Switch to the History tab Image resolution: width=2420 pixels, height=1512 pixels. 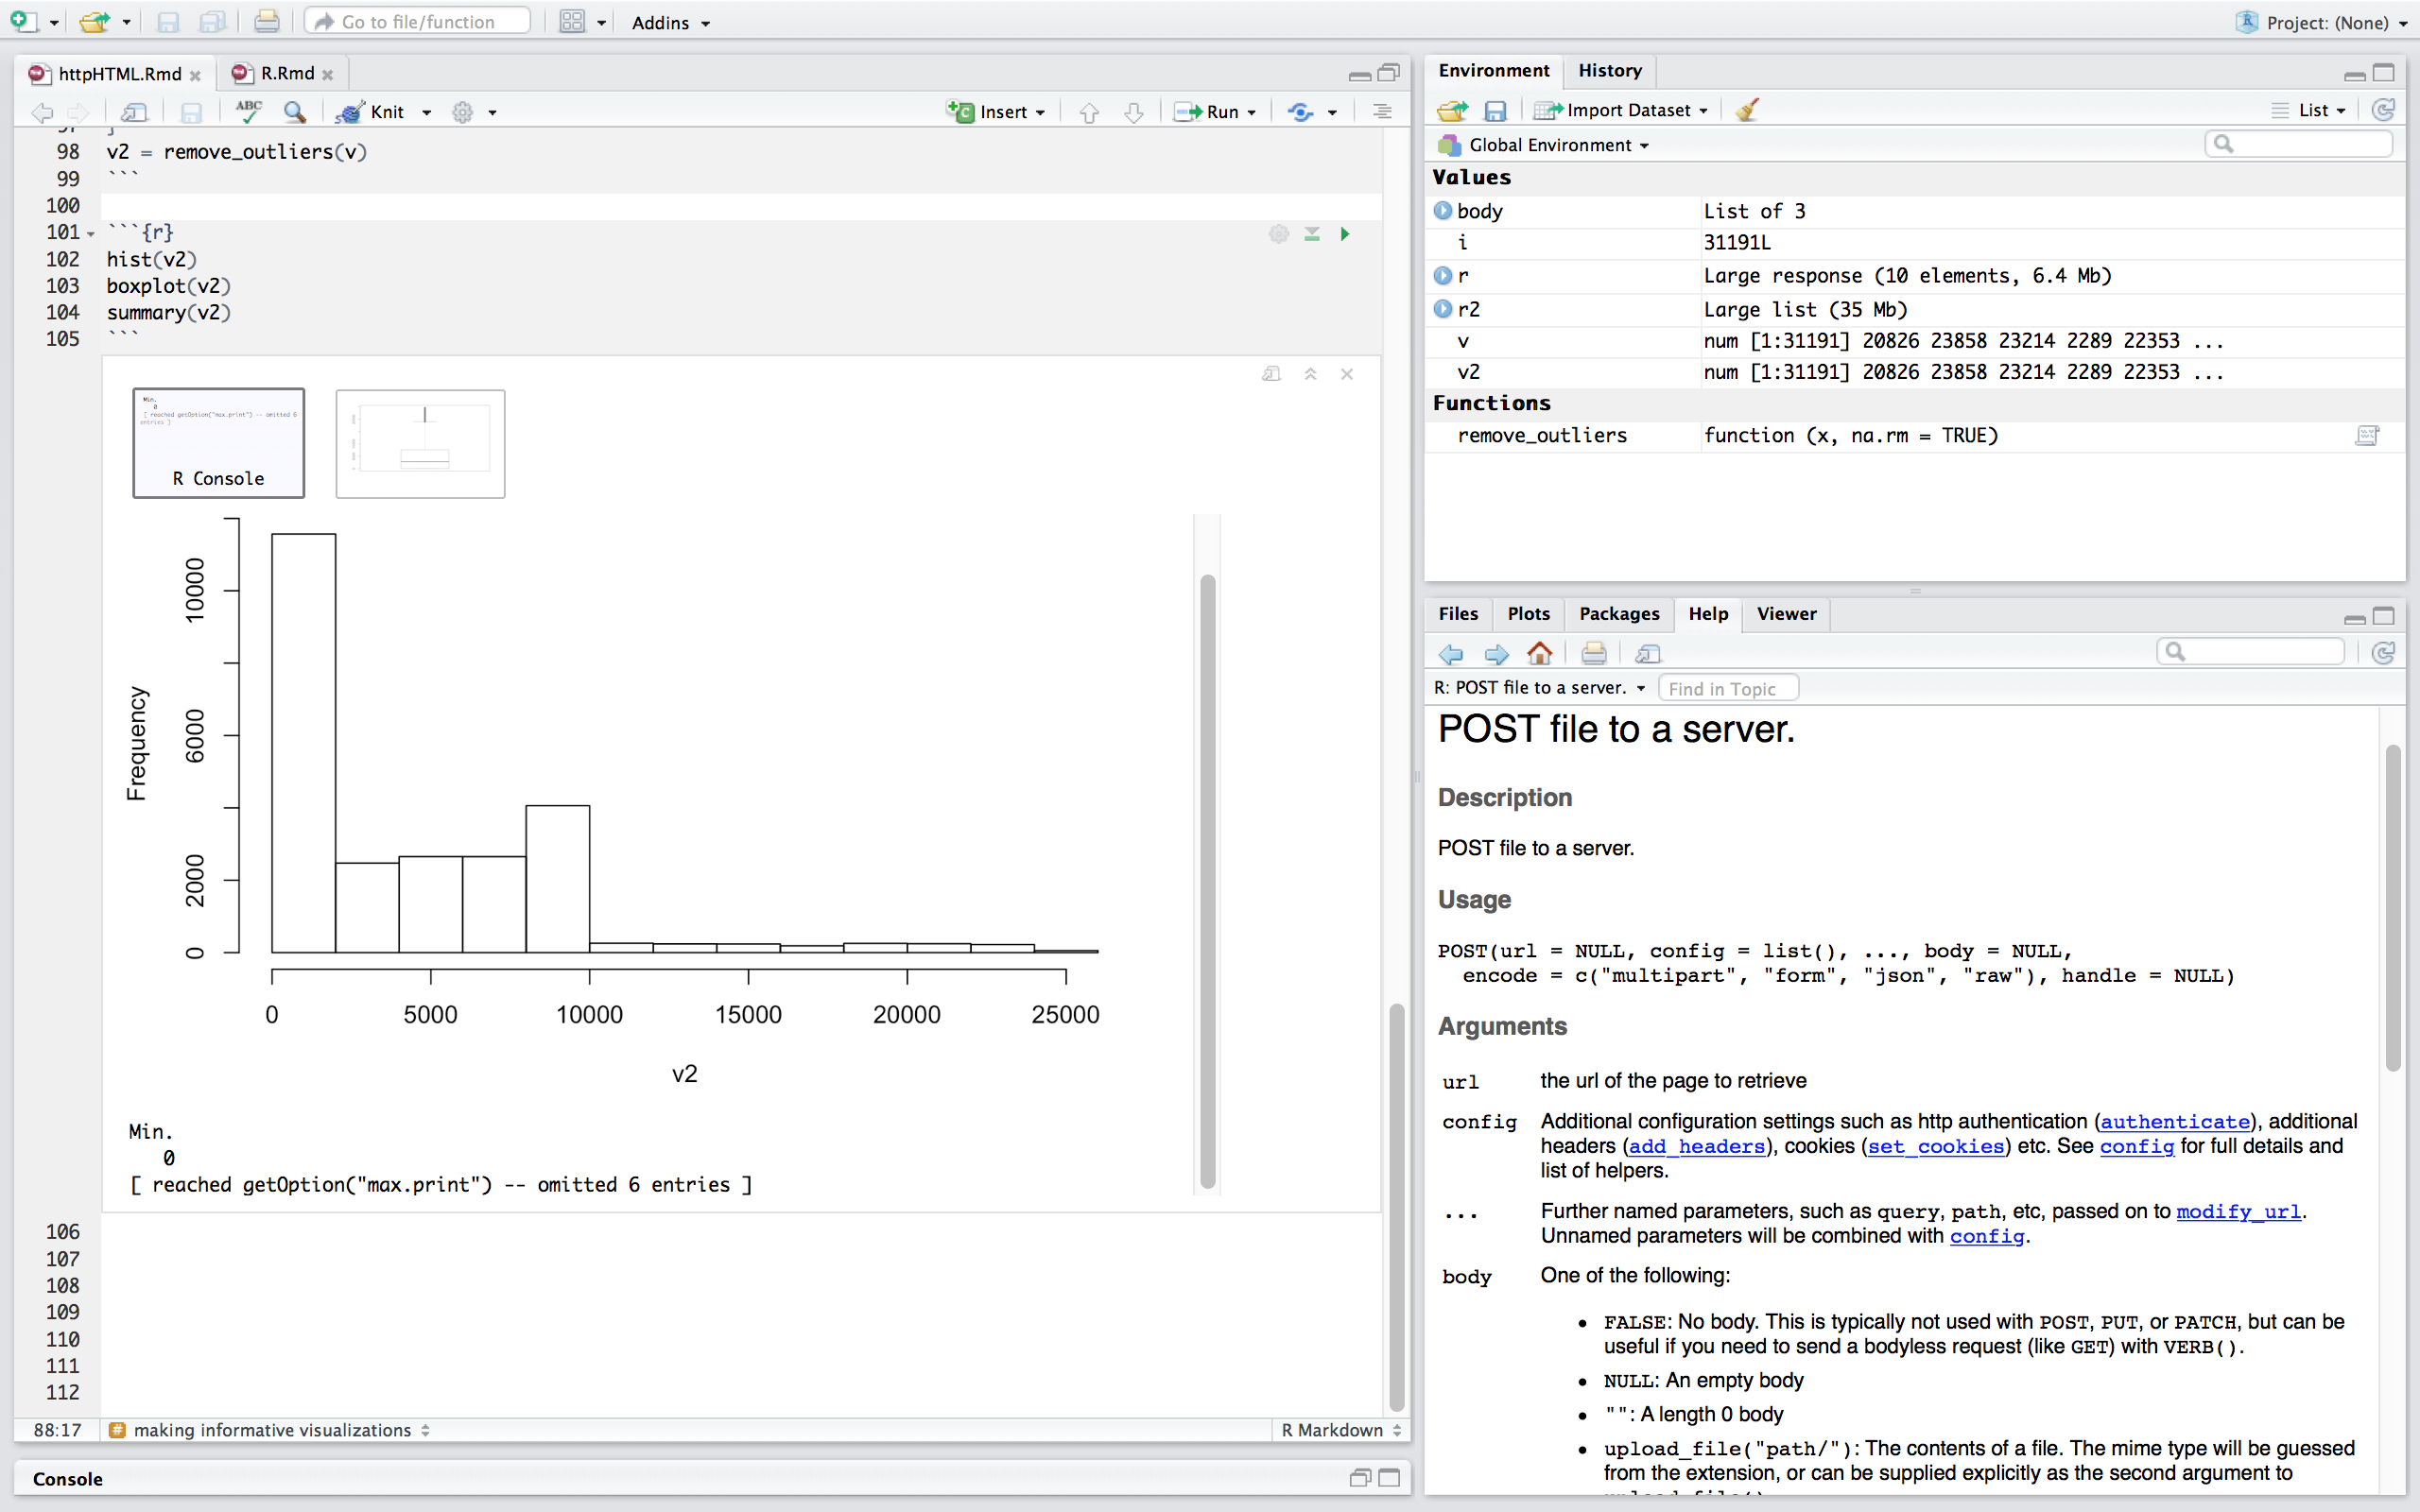(x=1609, y=70)
